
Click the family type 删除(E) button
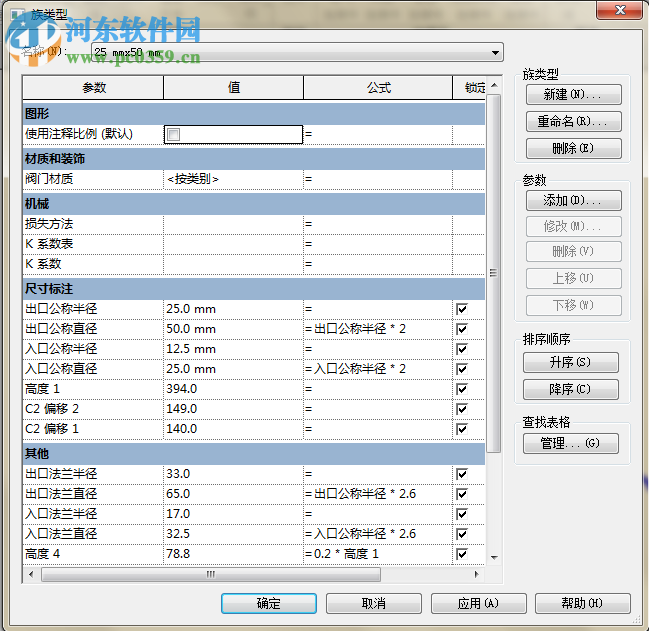574,148
